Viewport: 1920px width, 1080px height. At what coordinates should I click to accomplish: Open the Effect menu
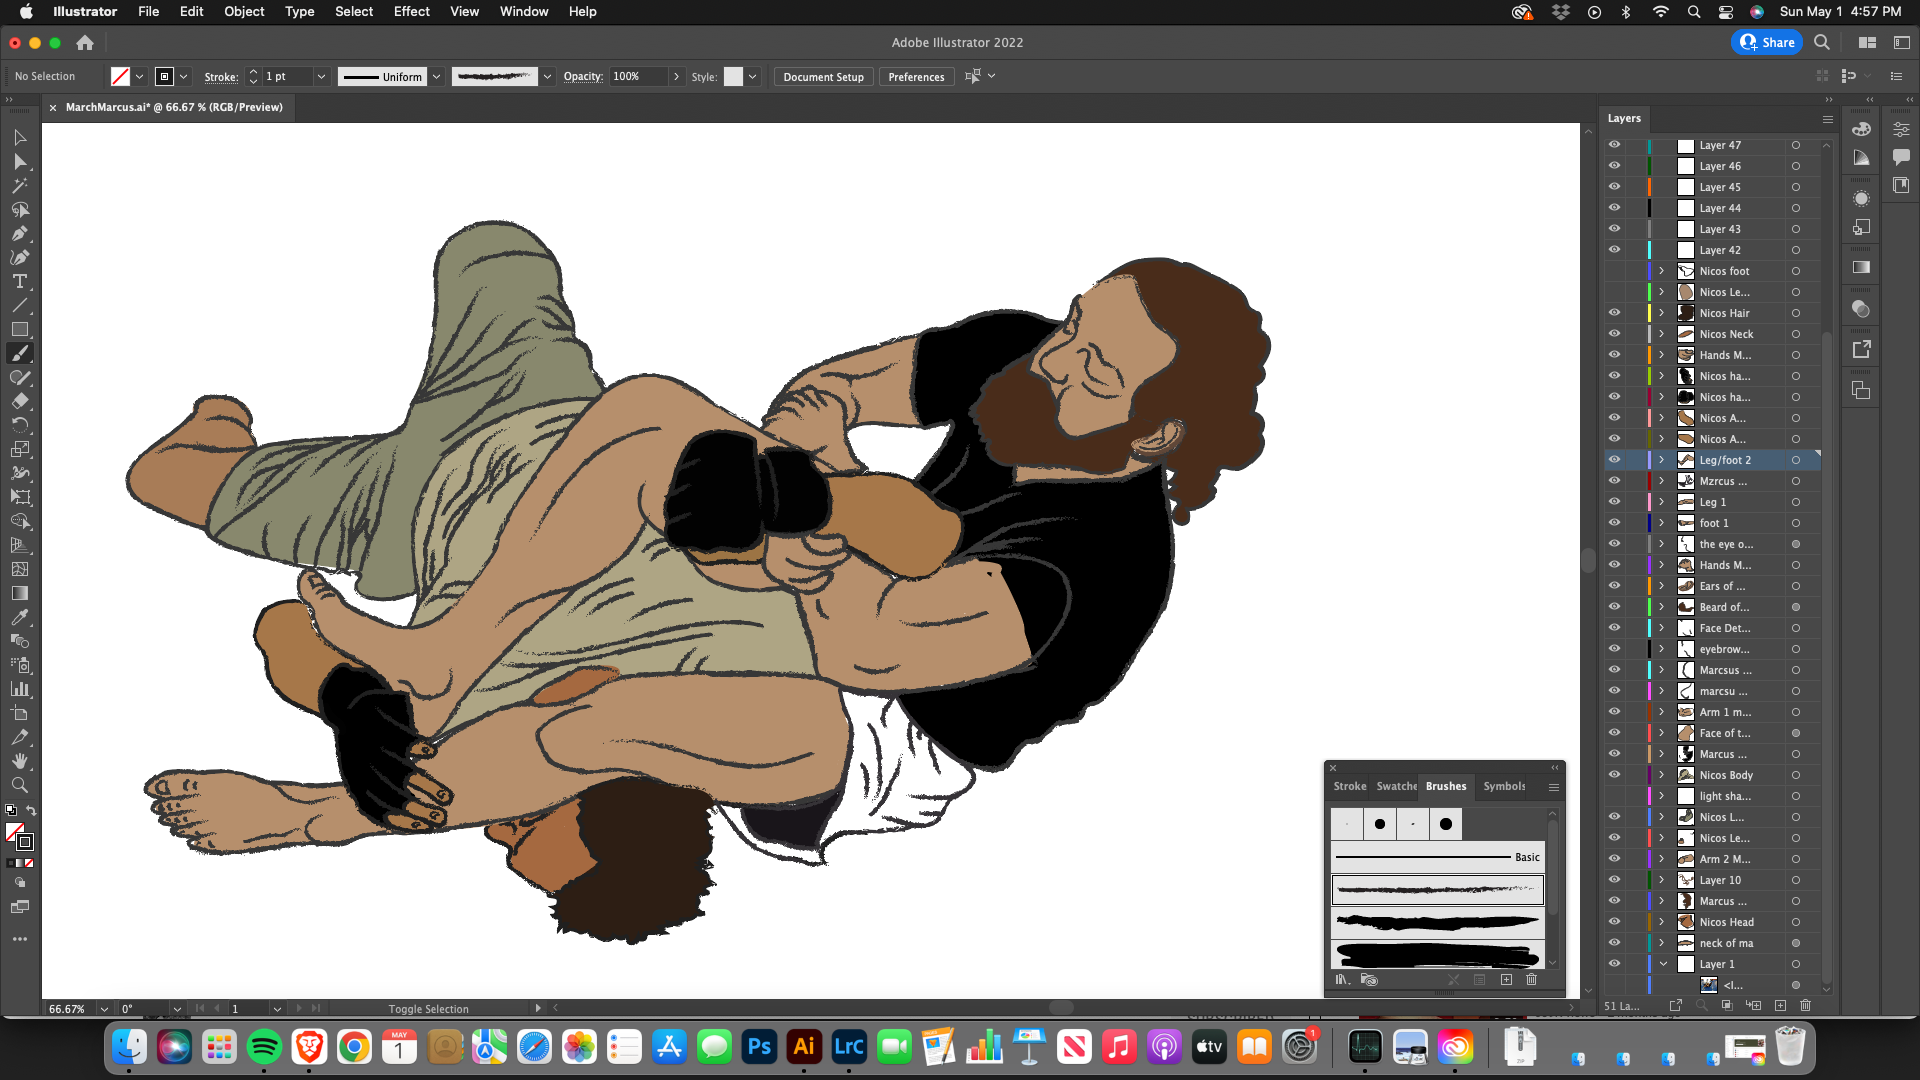pyautogui.click(x=411, y=12)
